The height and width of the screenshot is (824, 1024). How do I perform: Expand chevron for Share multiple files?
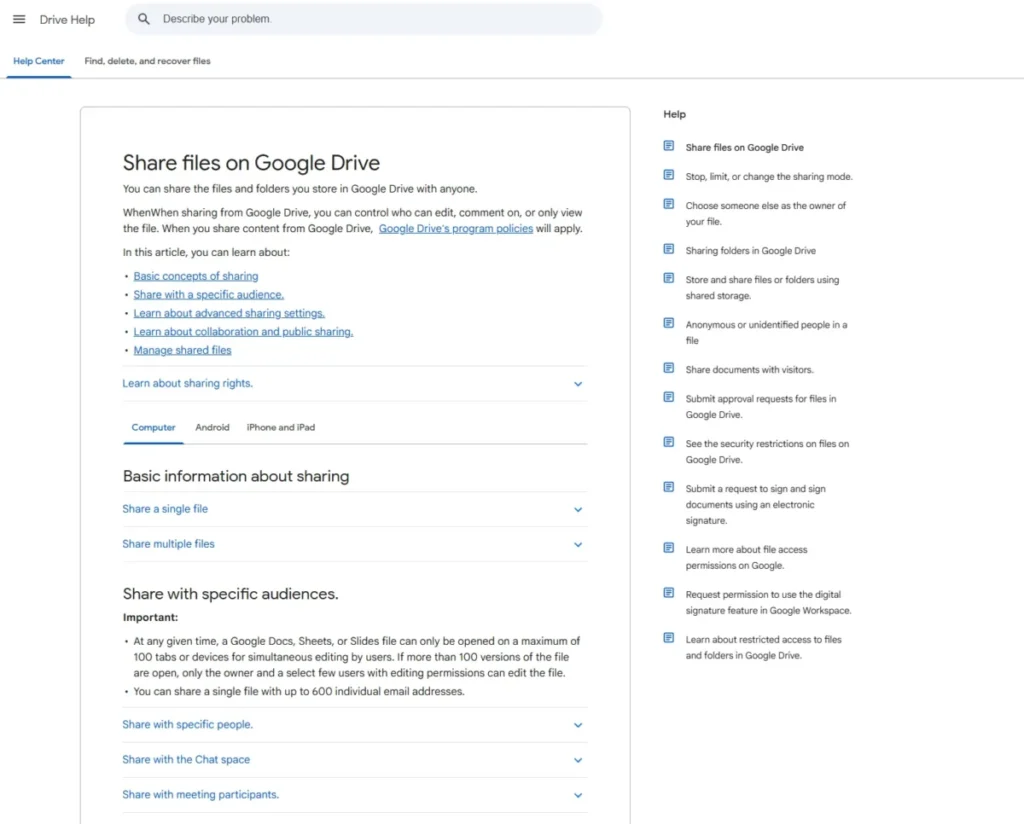[578, 545]
